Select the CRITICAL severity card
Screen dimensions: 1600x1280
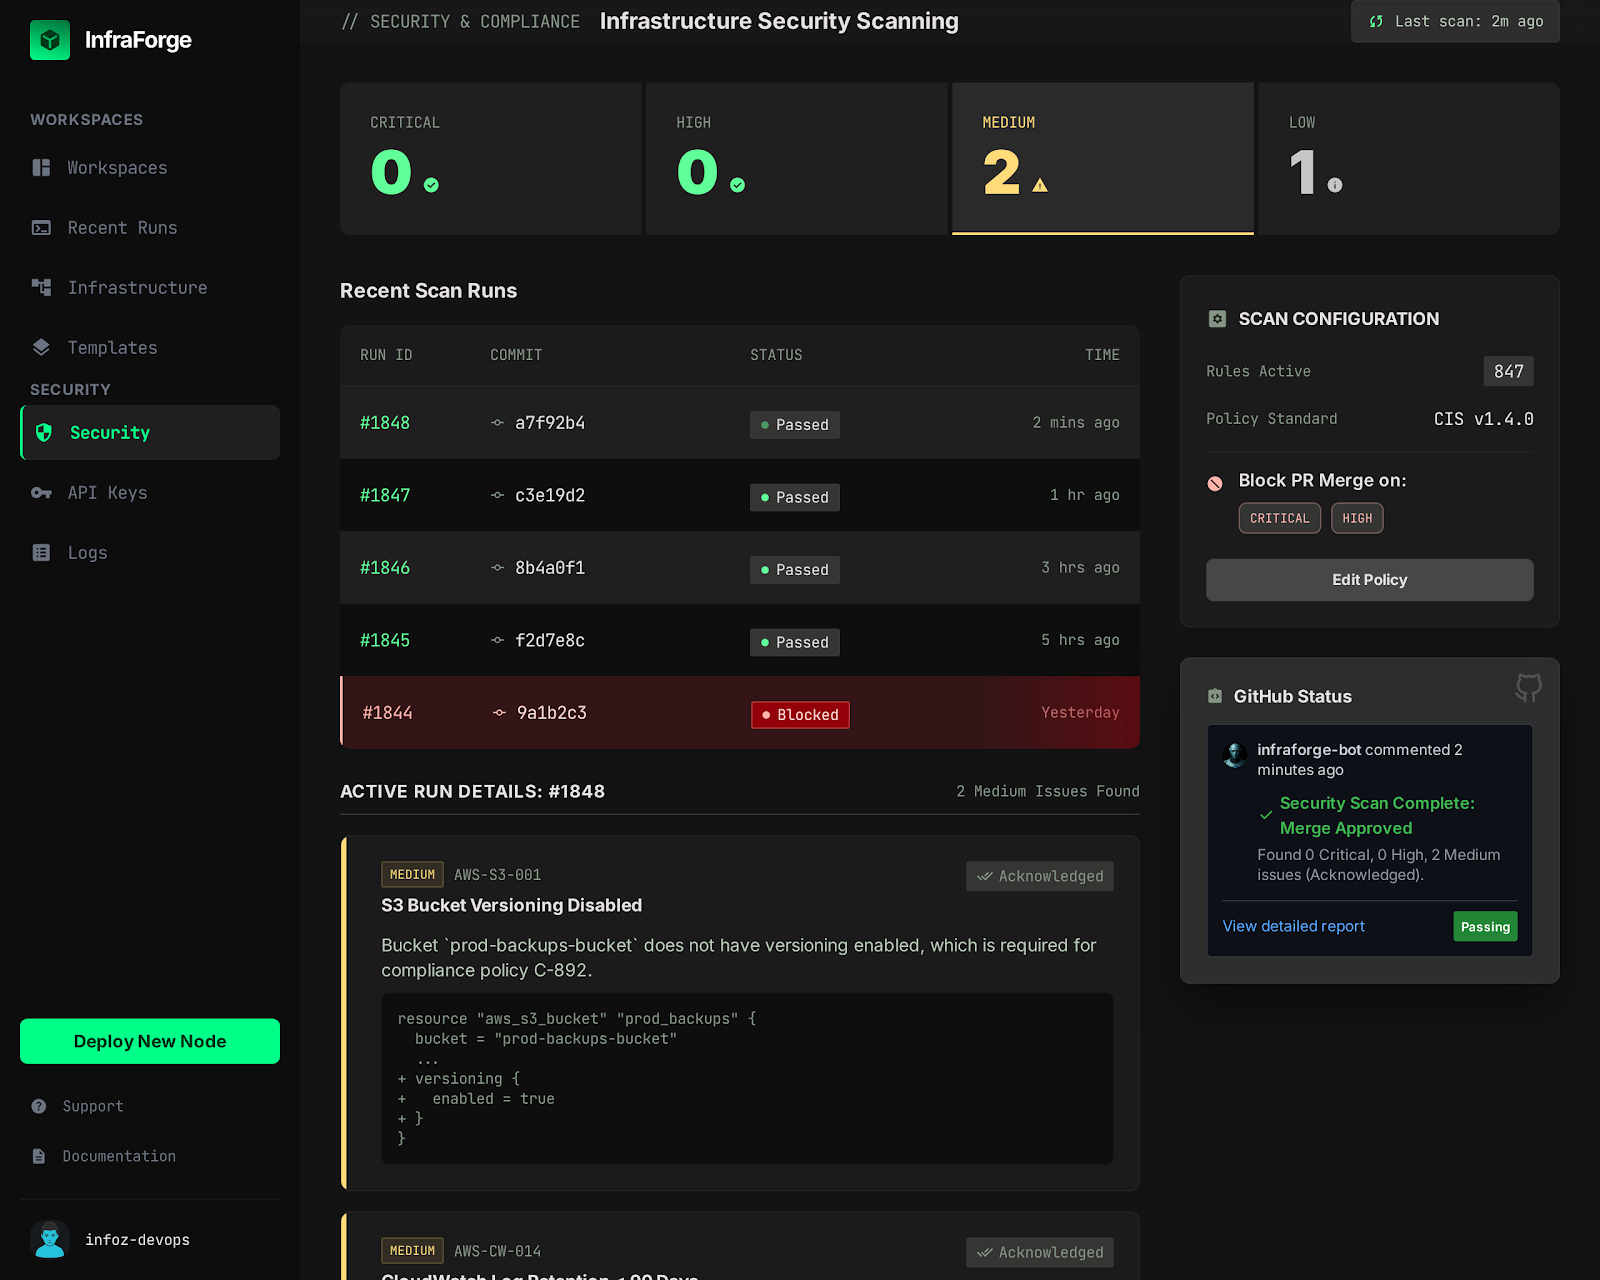tap(491, 159)
